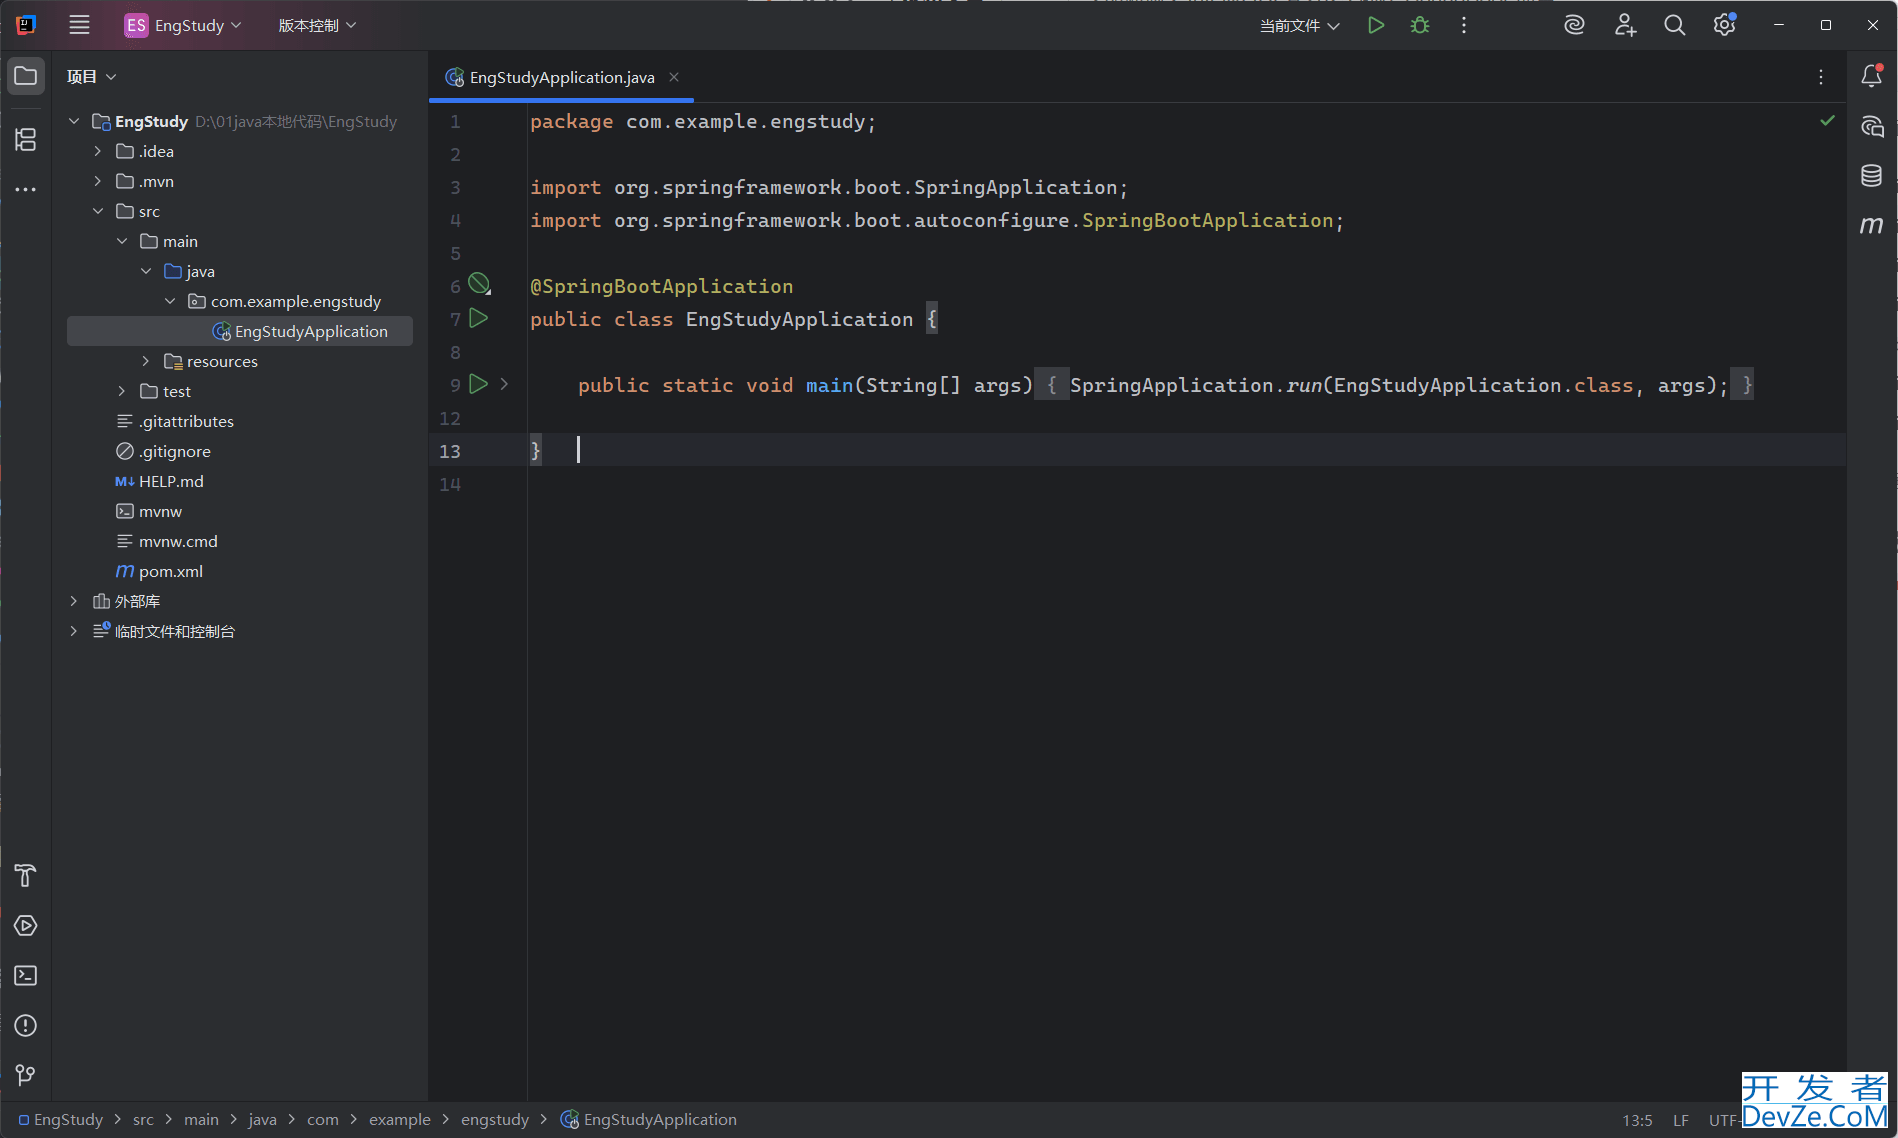Viewport: 1898px width, 1138px height.
Task: Open more run actions menu
Action: (1464, 25)
